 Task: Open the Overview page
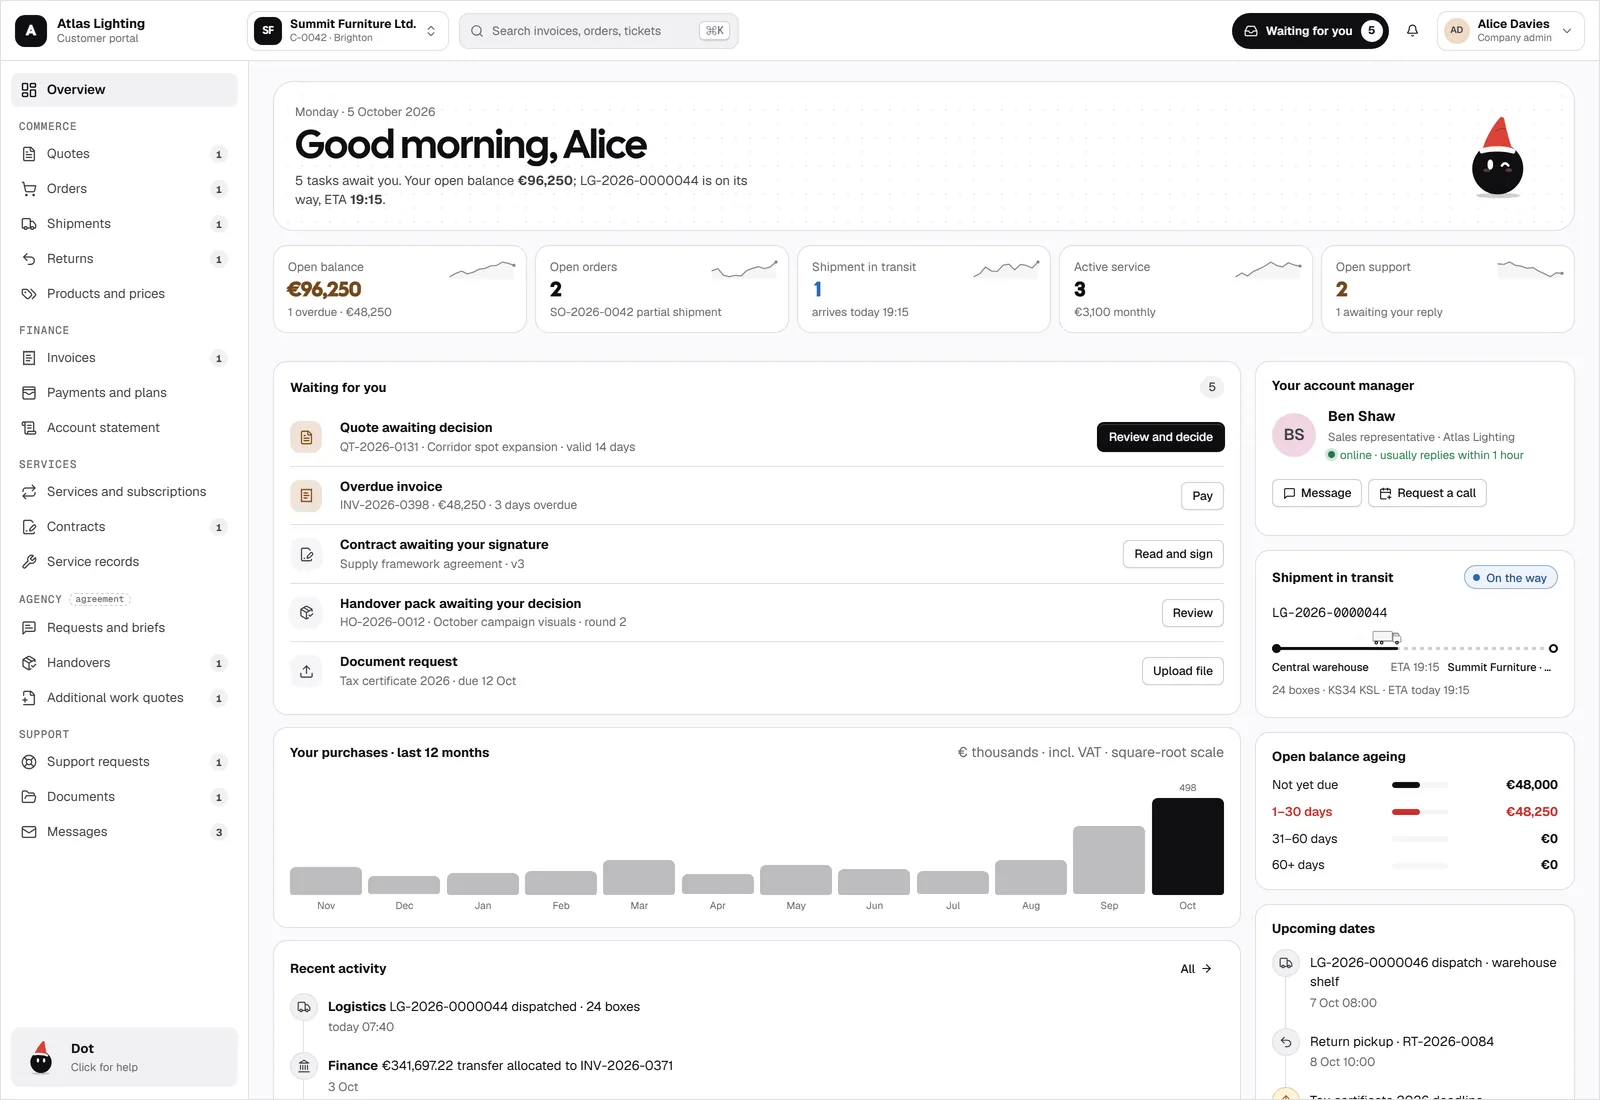pyautogui.click(x=125, y=90)
